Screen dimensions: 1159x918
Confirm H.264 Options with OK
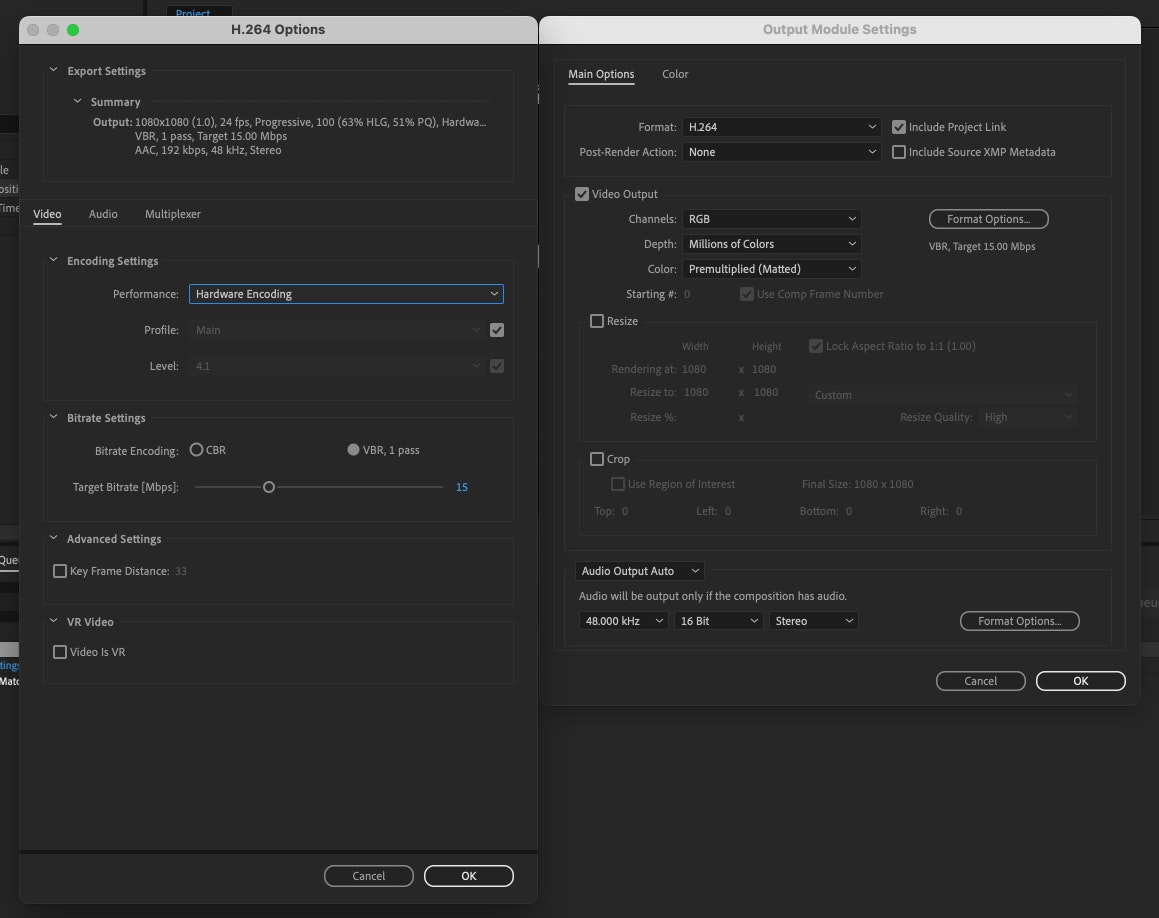point(469,876)
